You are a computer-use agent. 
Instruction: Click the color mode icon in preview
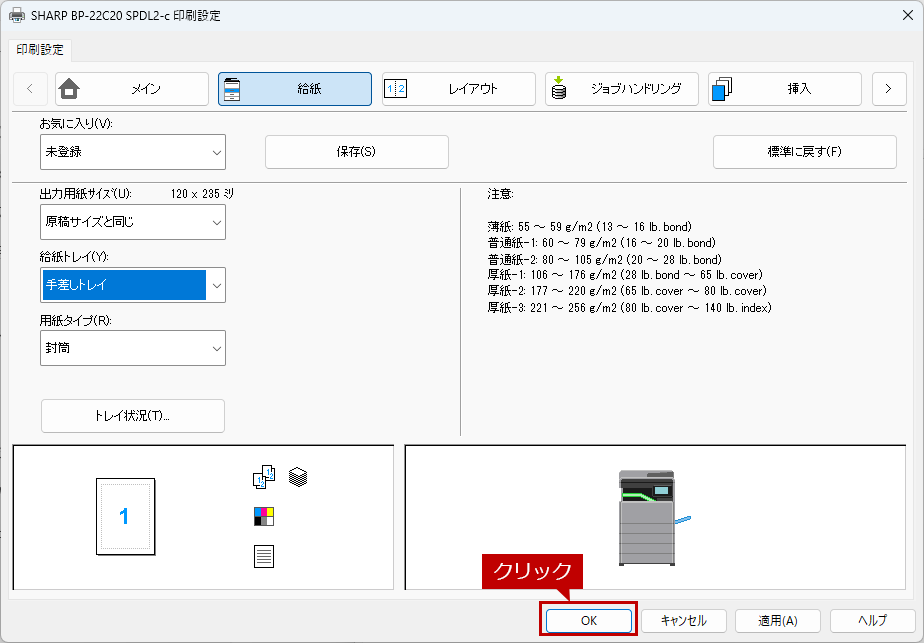264,516
